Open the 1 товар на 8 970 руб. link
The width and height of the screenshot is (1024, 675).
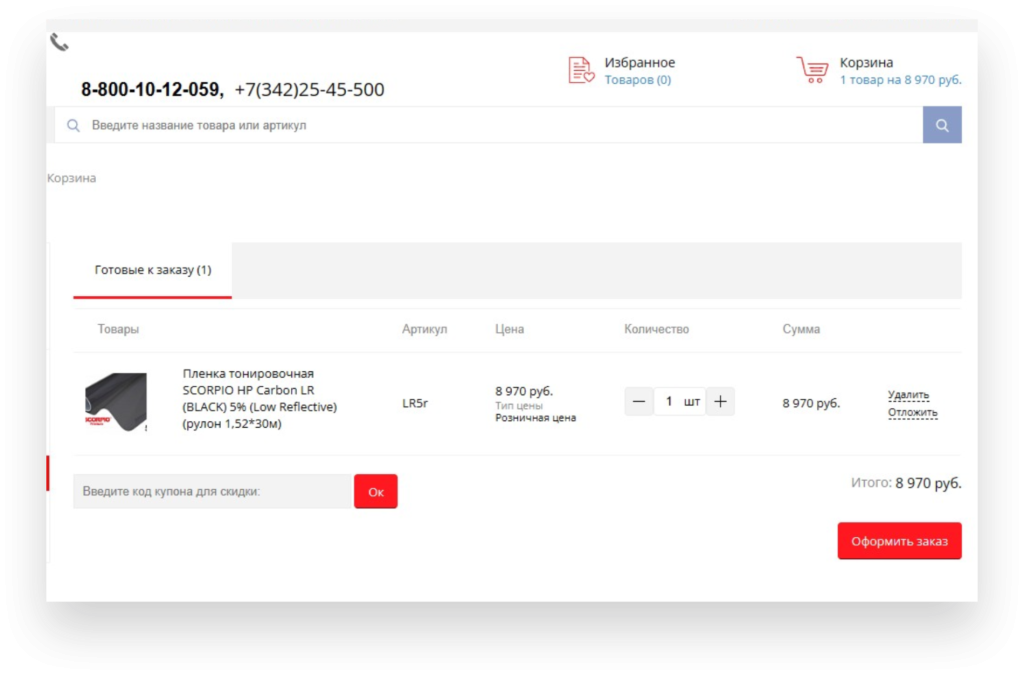(x=900, y=80)
